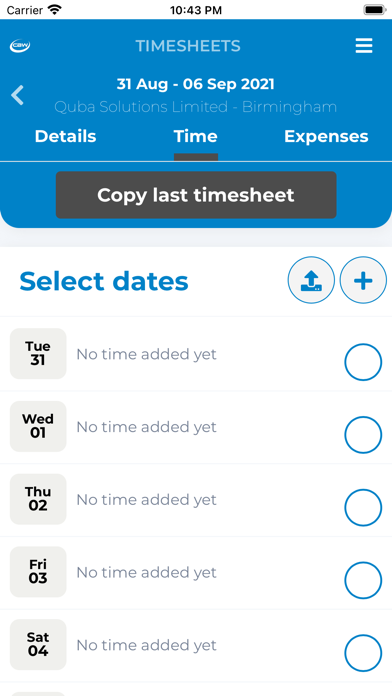Screen dimensions: 392x696
Task: Select the Sat 04 radio circle
Action: (363, 653)
